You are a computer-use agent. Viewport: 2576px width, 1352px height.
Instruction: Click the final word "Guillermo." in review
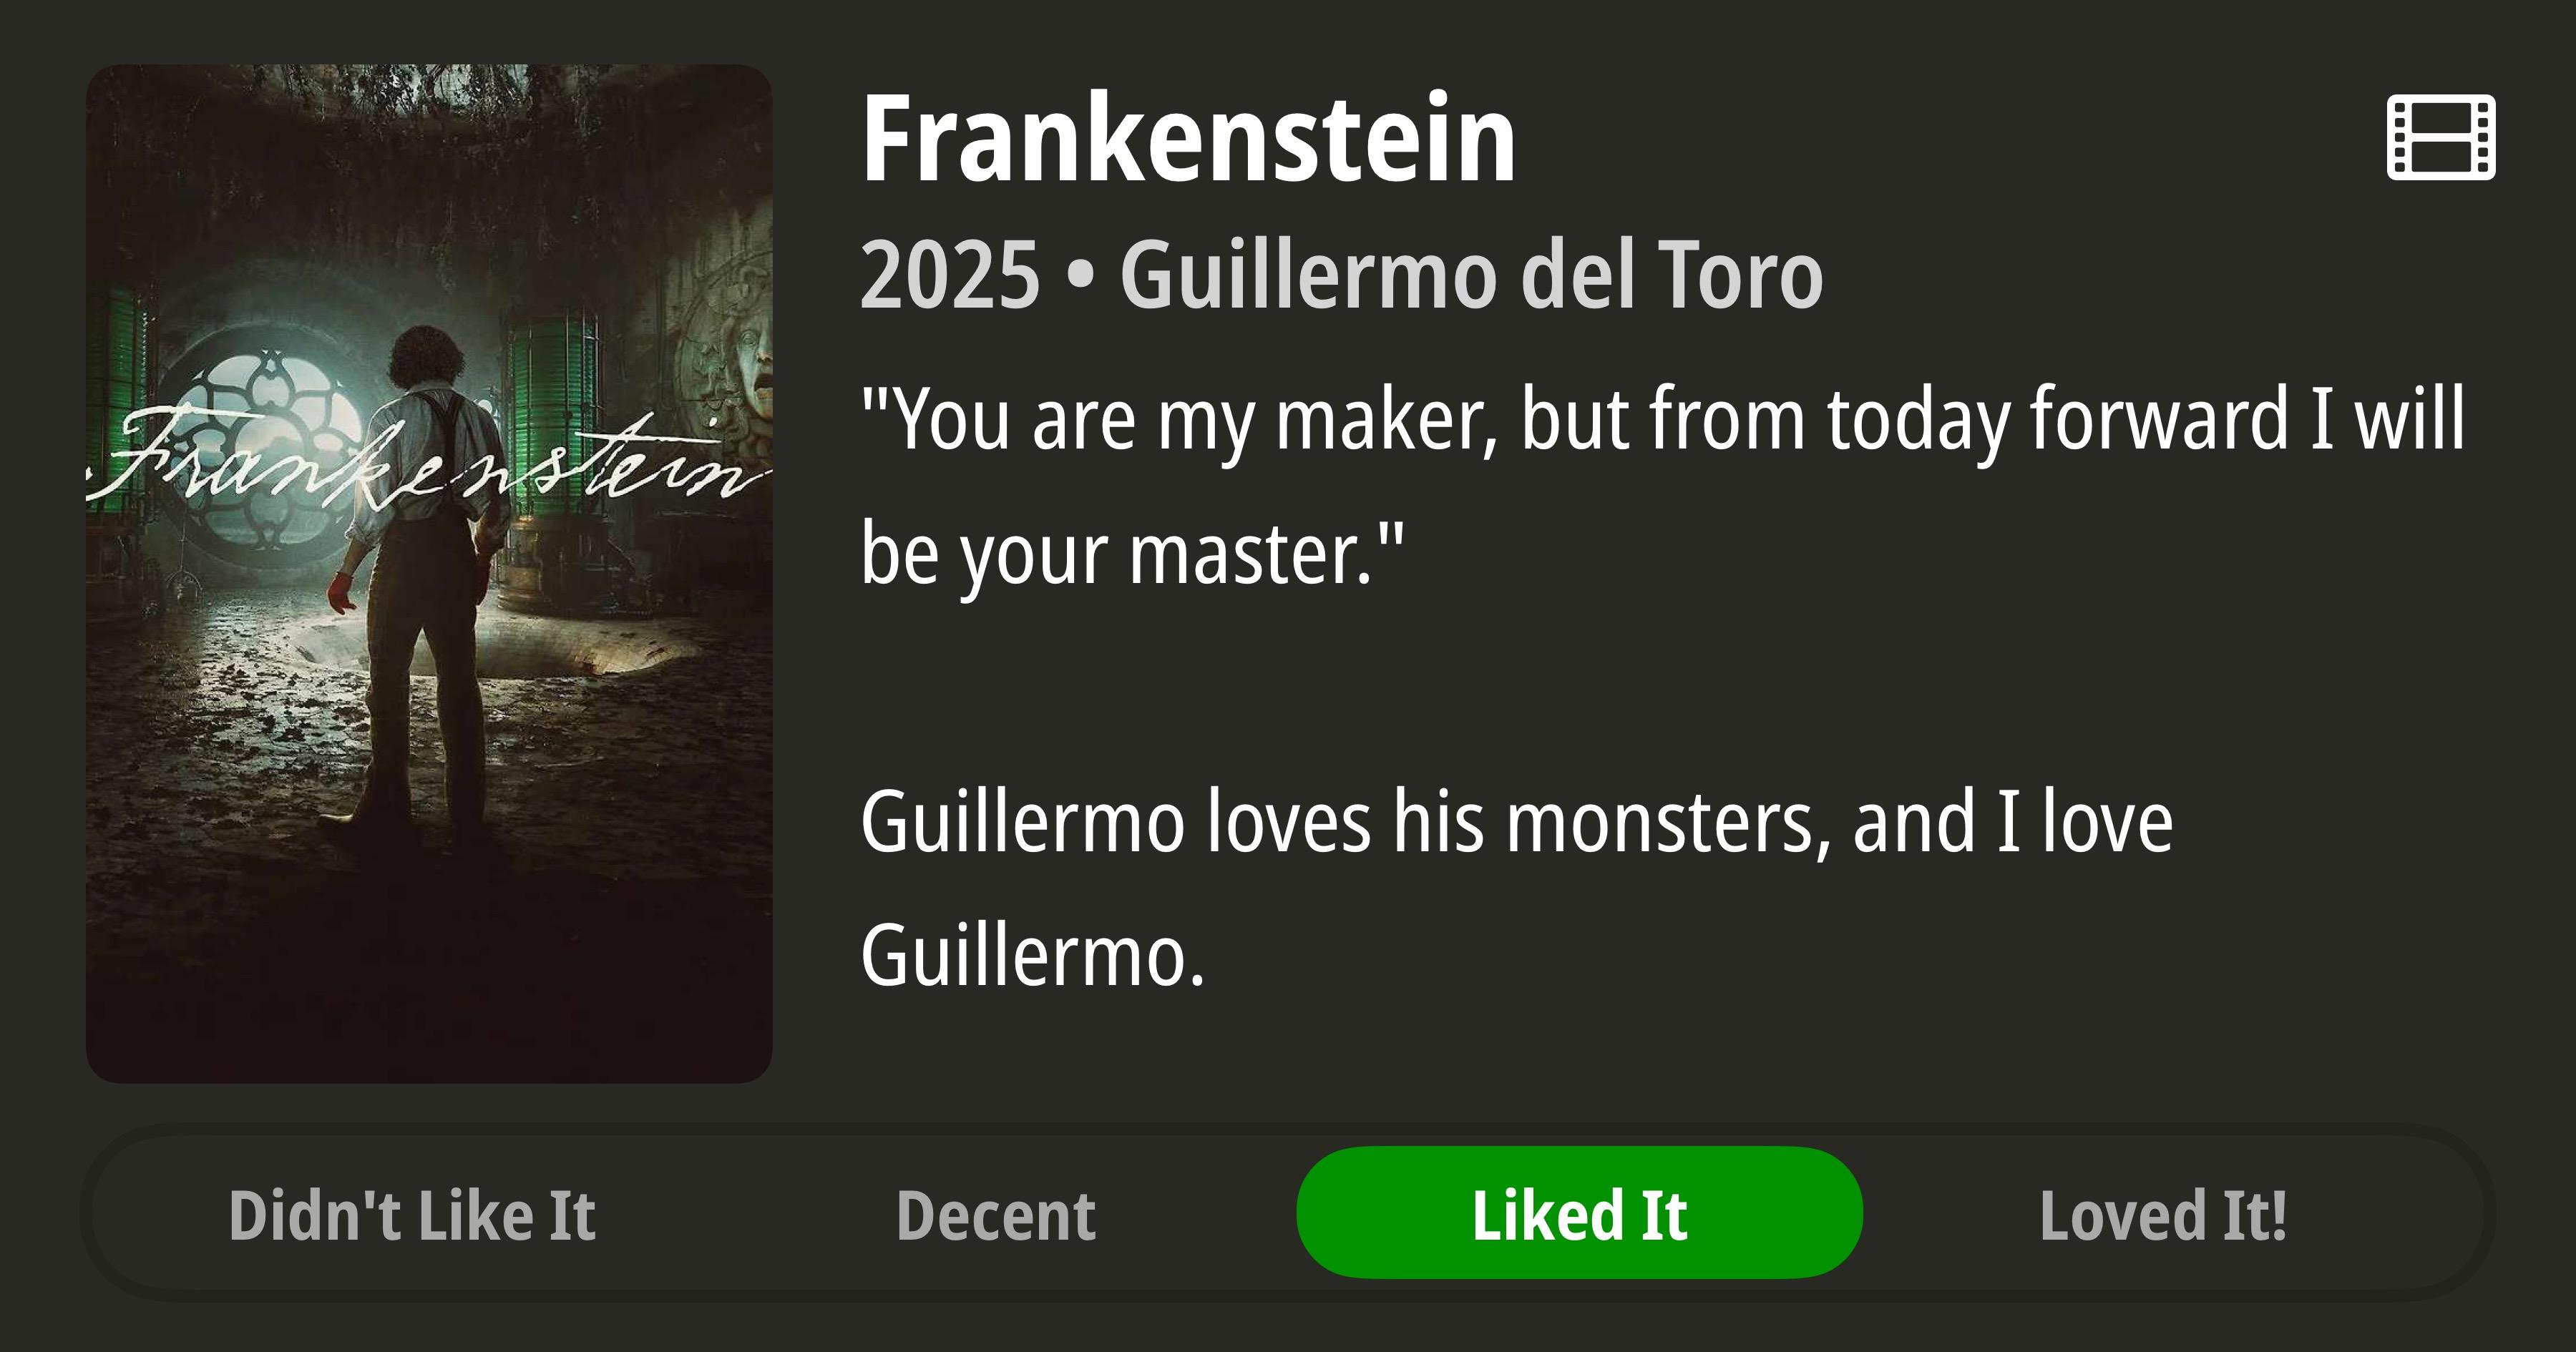point(1033,956)
